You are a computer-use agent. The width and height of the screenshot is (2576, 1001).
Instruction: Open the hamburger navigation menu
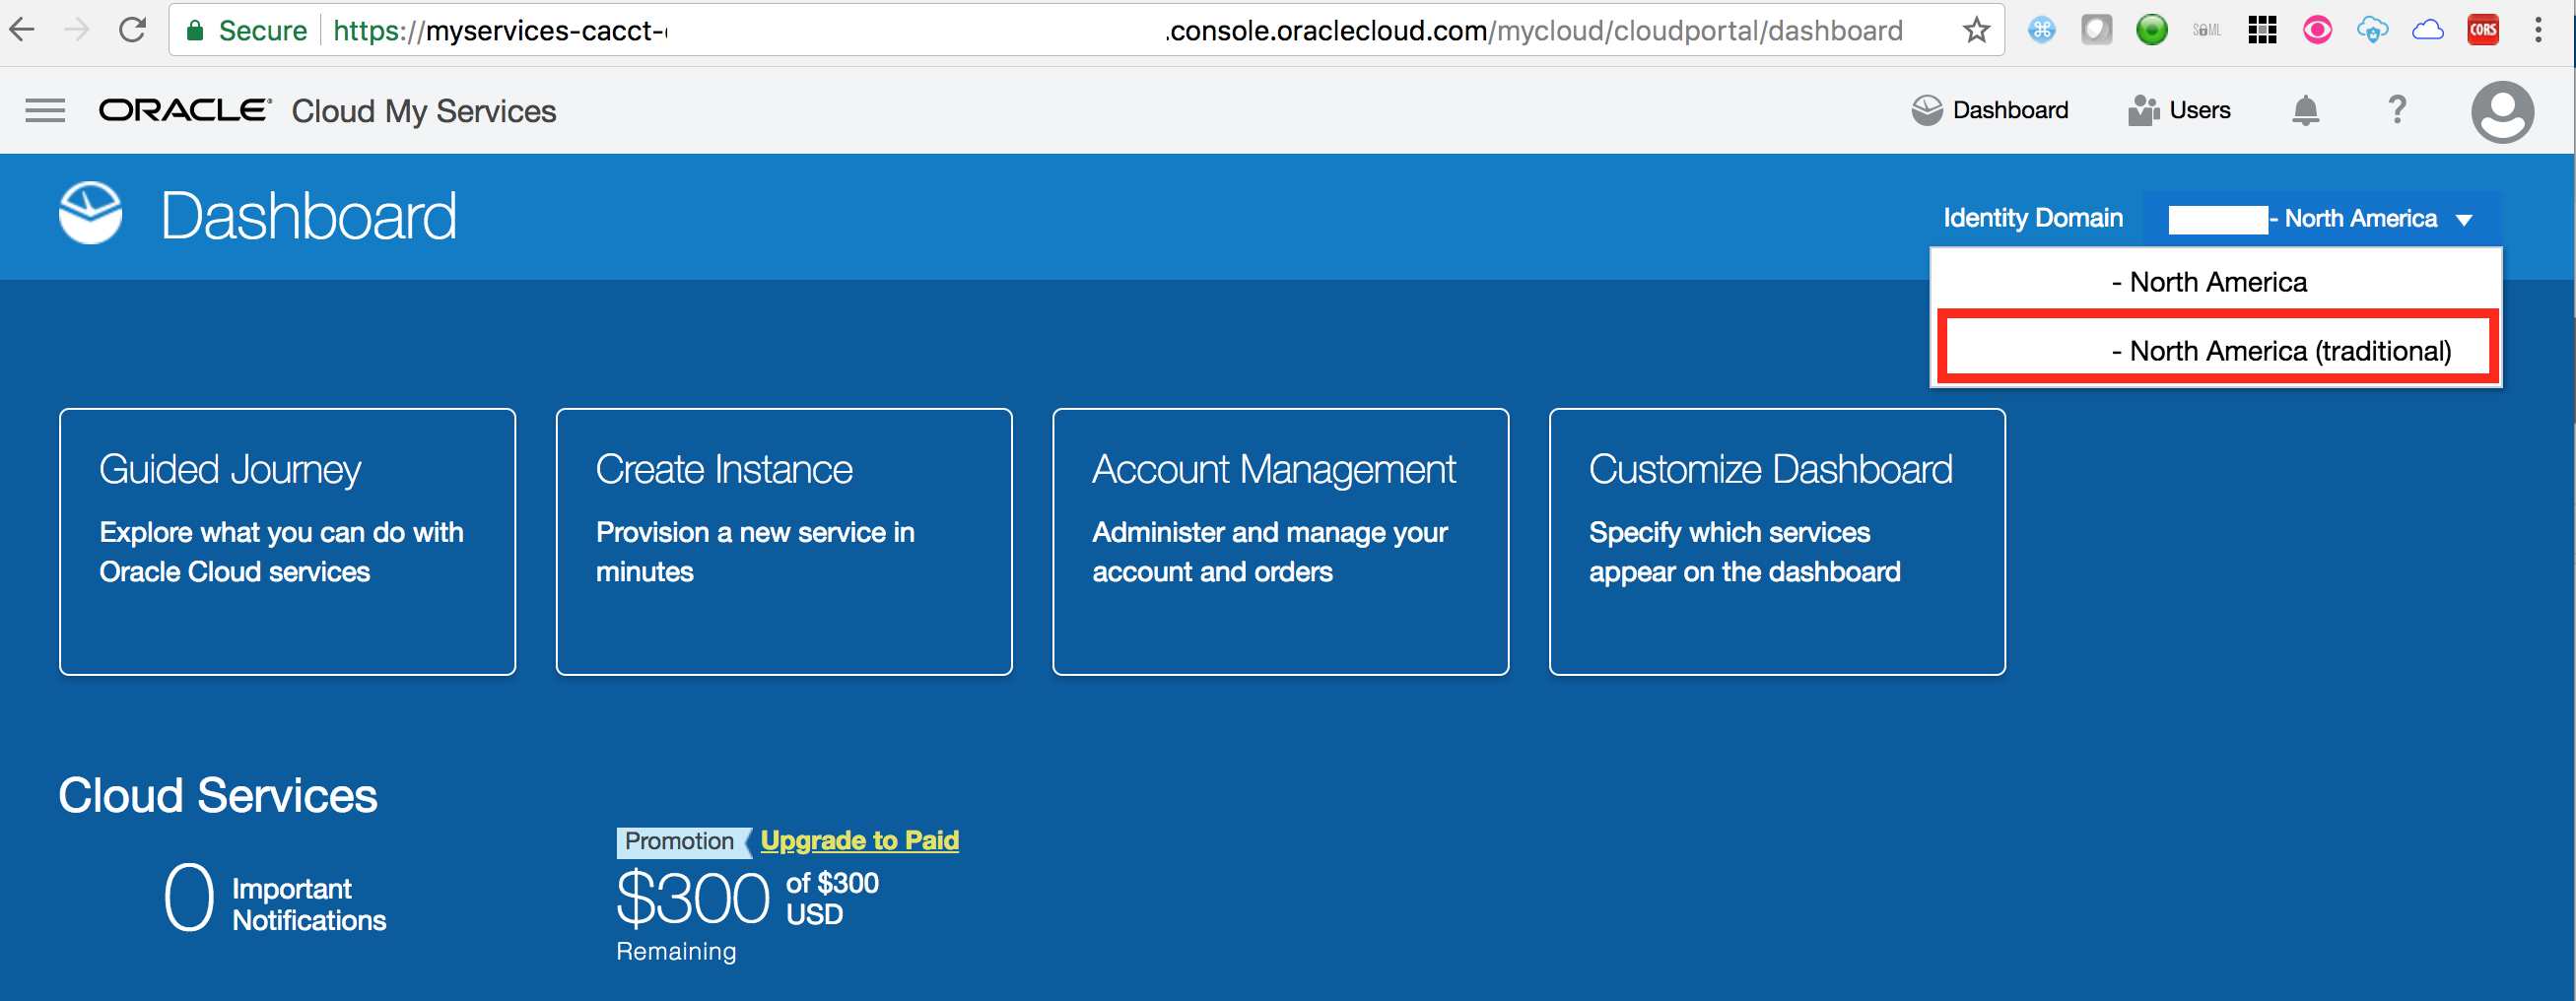pyautogui.click(x=45, y=111)
